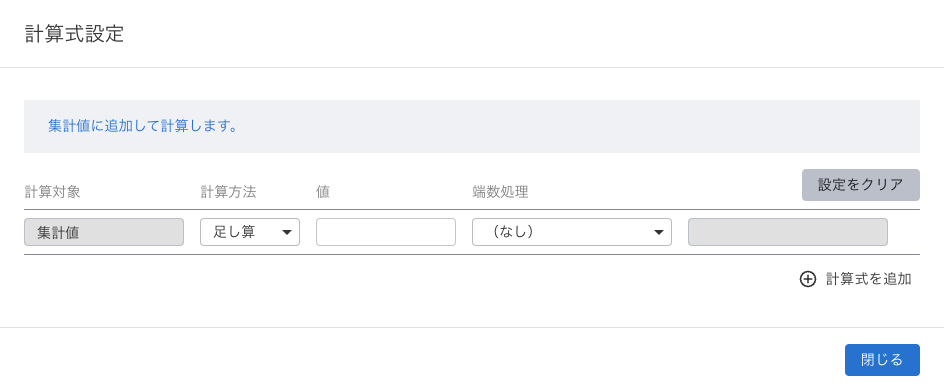Expand the 端数処理 dropdown showing (なし)
944x392 pixels.
click(572, 232)
